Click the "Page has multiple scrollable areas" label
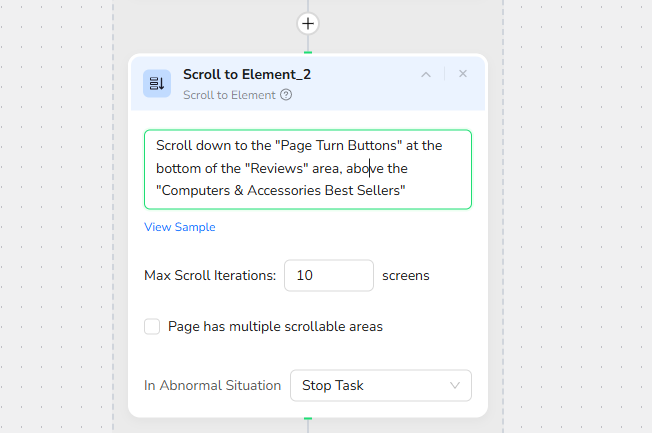Screen dimensions: 652x433 (x=275, y=326)
